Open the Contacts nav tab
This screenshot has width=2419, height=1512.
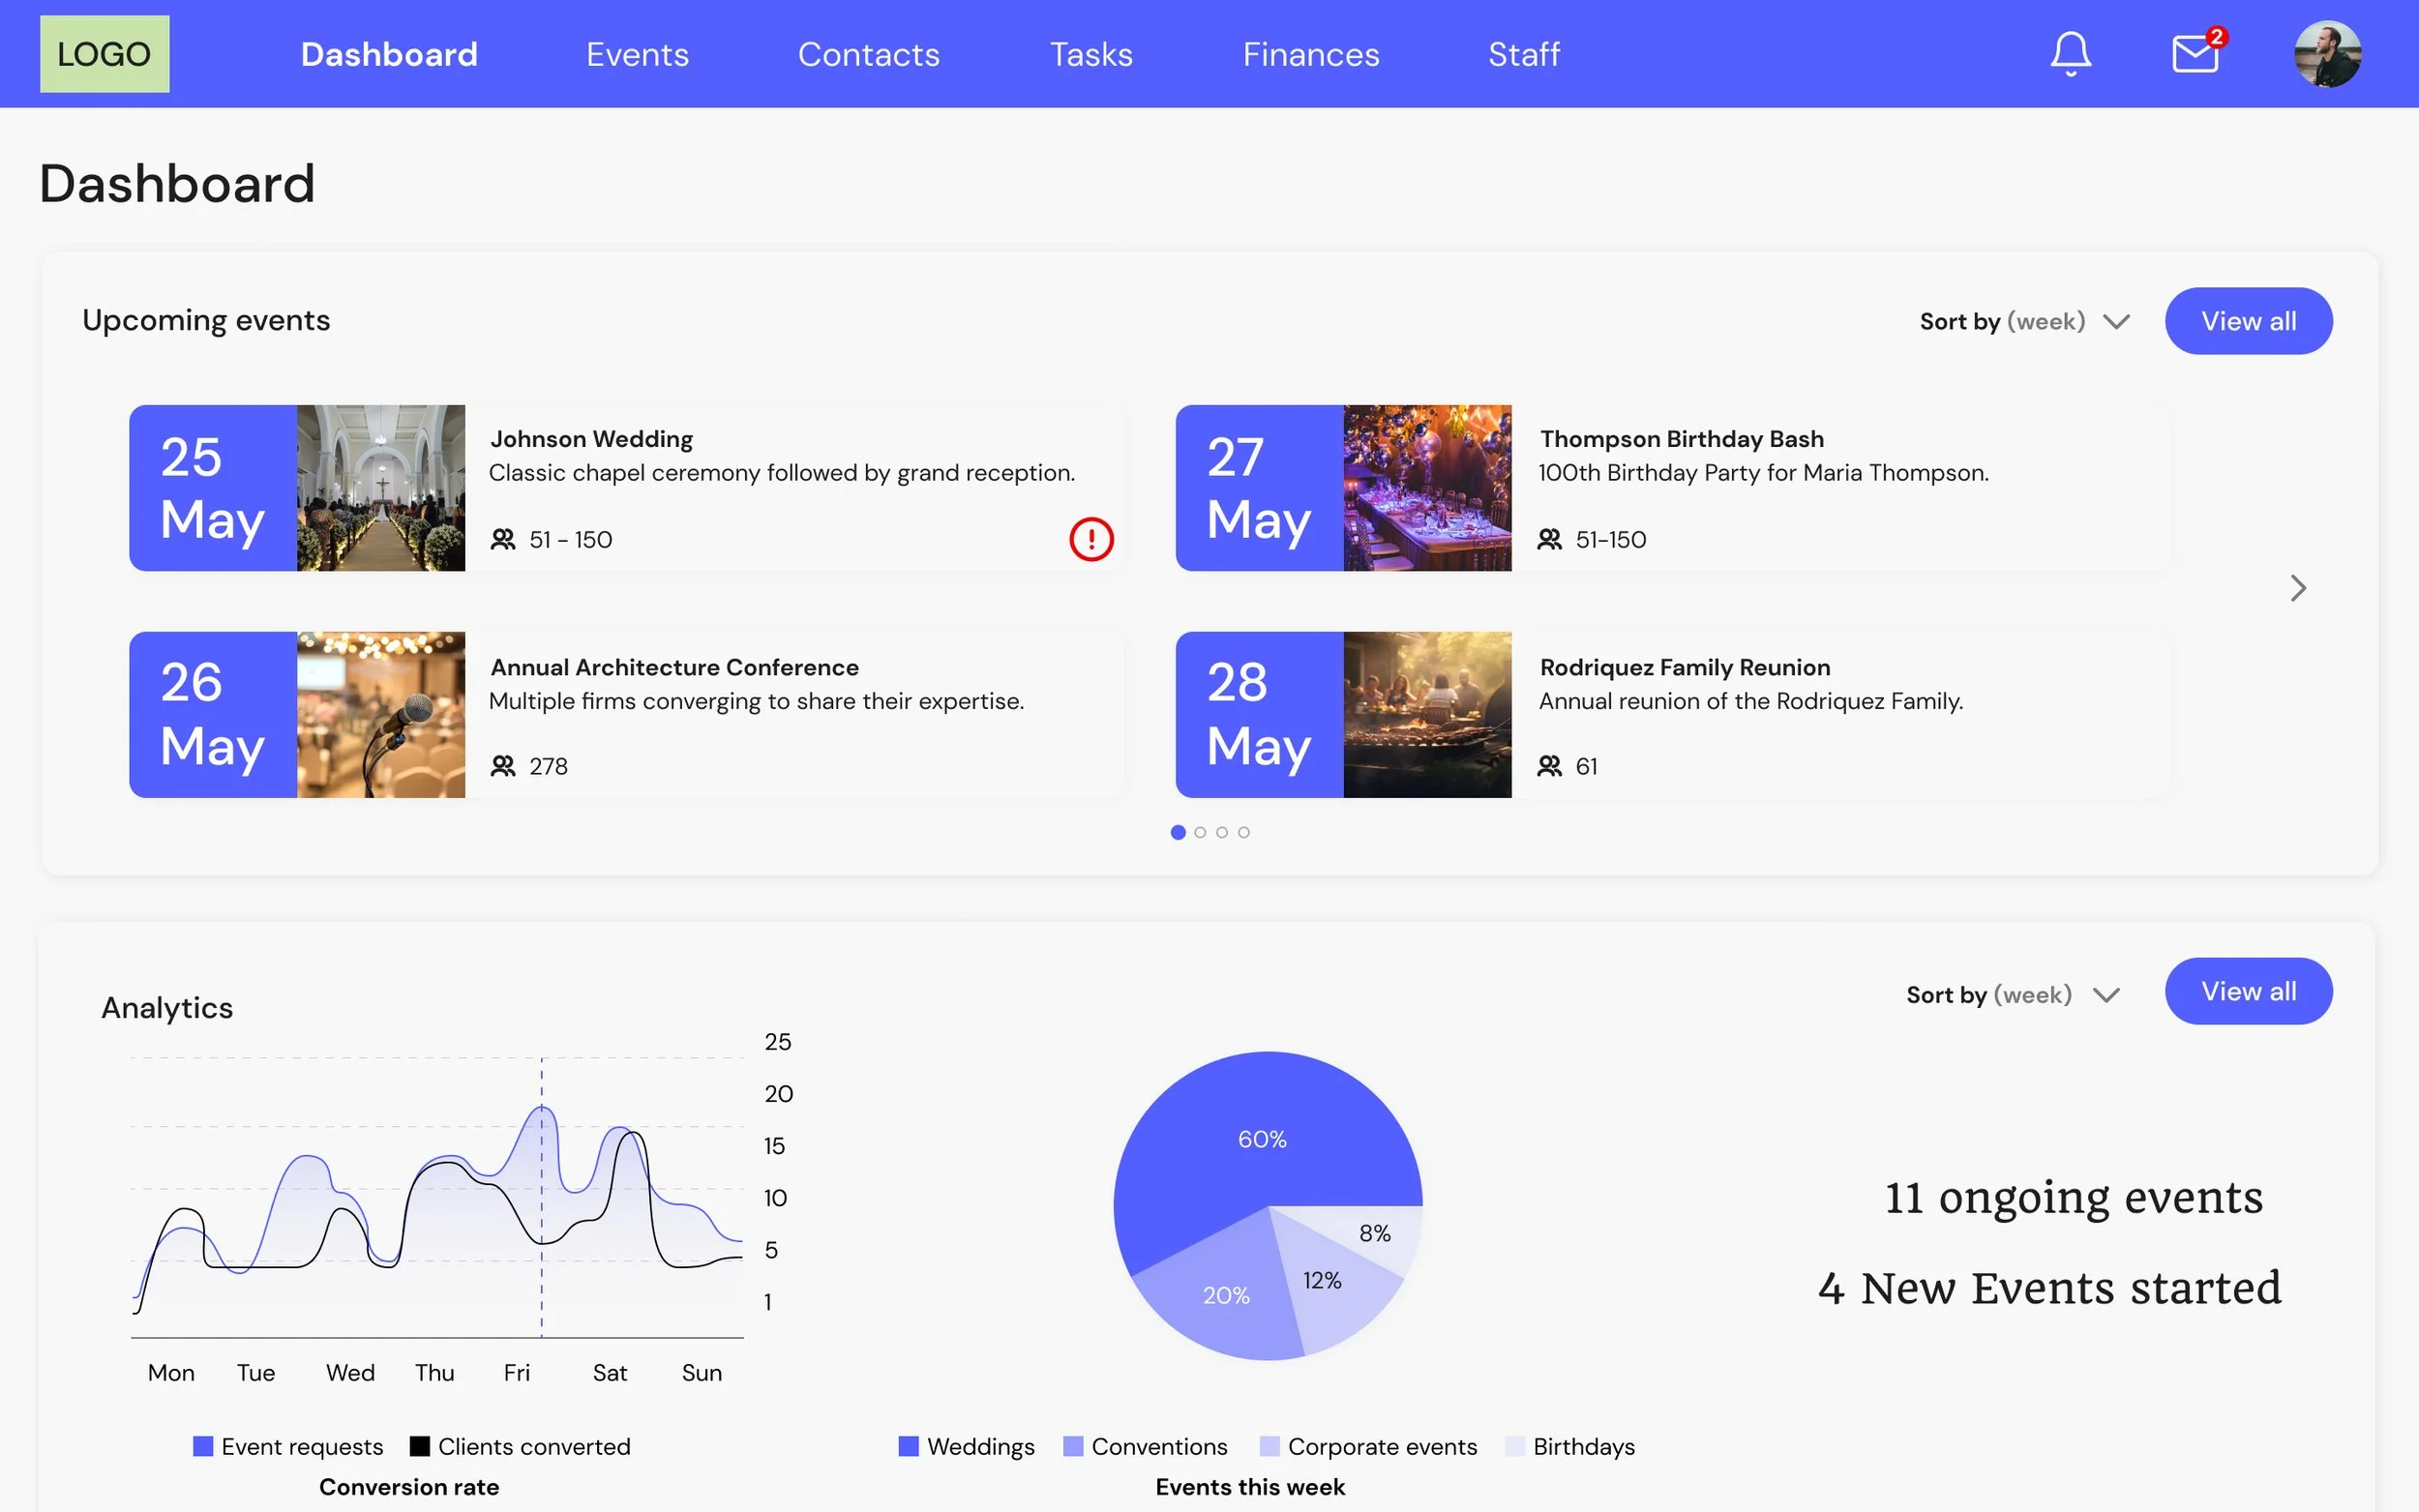point(868,54)
